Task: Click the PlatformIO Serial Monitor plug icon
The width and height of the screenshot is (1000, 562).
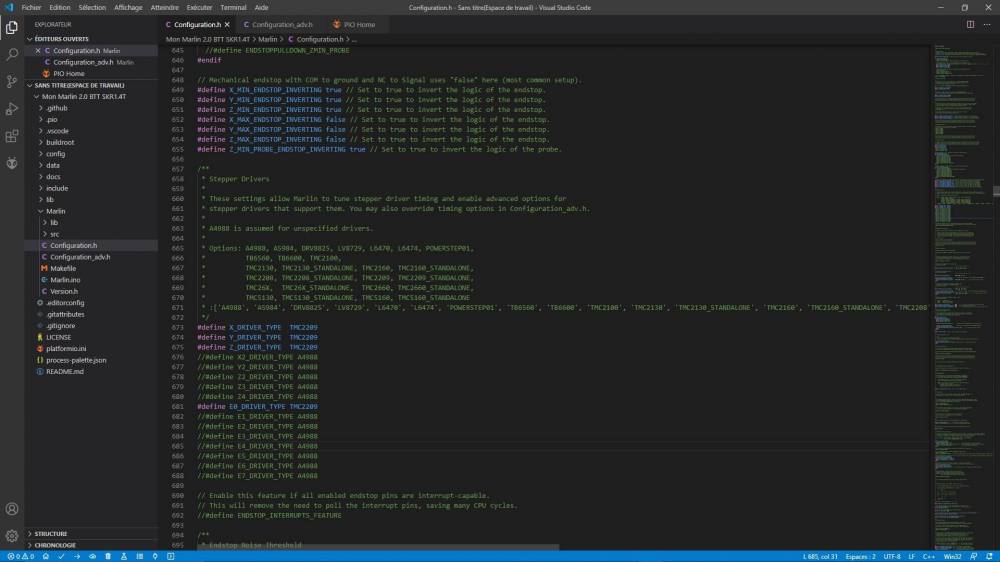Action: [155, 556]
